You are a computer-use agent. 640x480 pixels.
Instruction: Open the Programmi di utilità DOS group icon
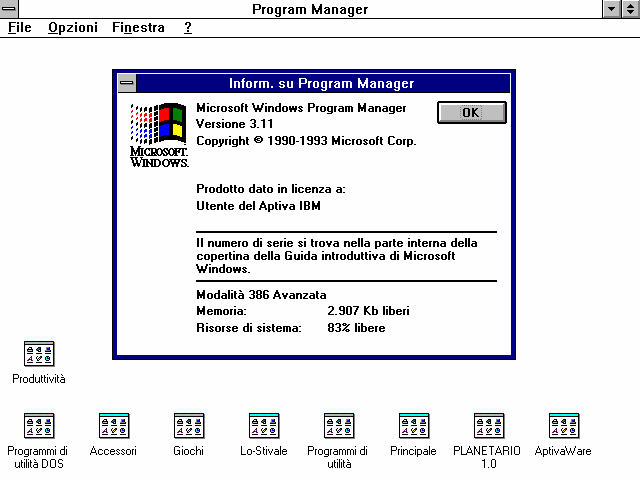[x=39, y=425]
